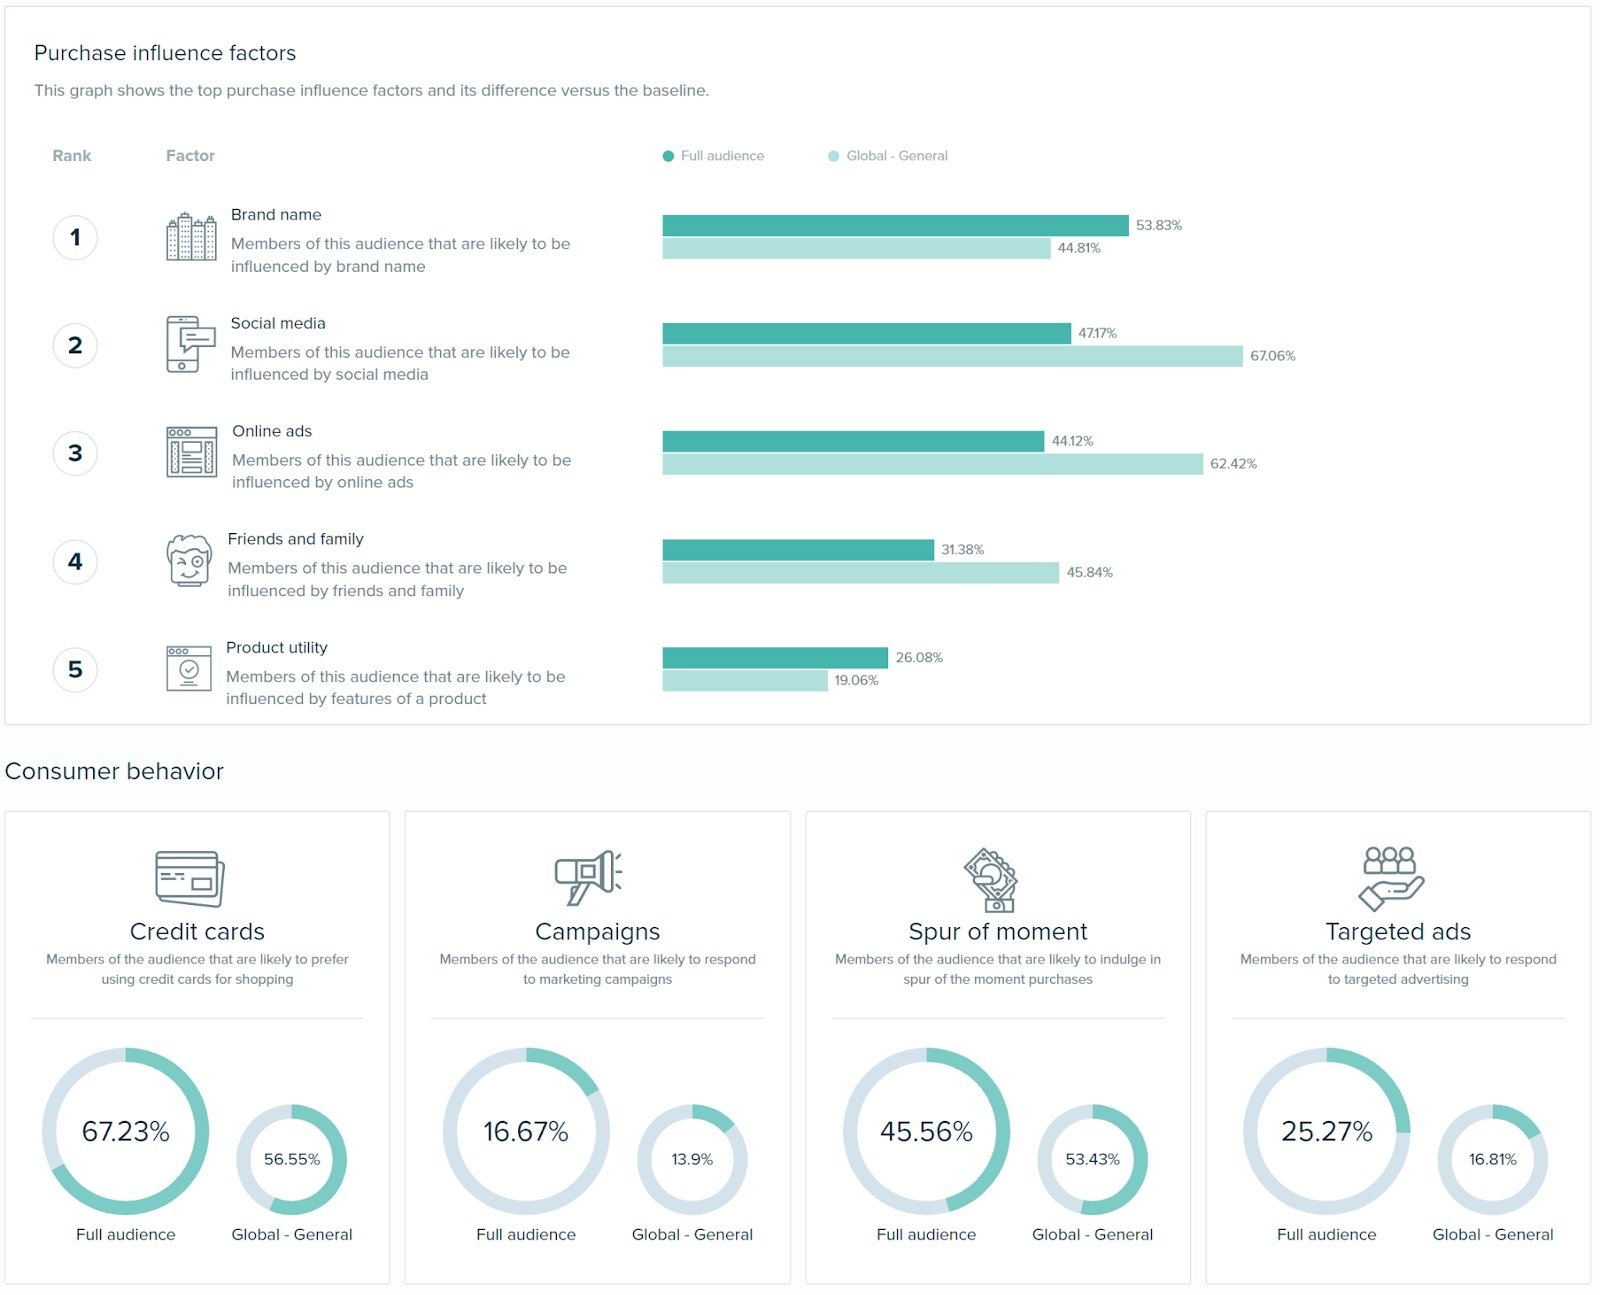The height and width of the screenshot is (1295, 1600).
Task: Select the Targeted ads people icon
Action: pos(1391,878)
